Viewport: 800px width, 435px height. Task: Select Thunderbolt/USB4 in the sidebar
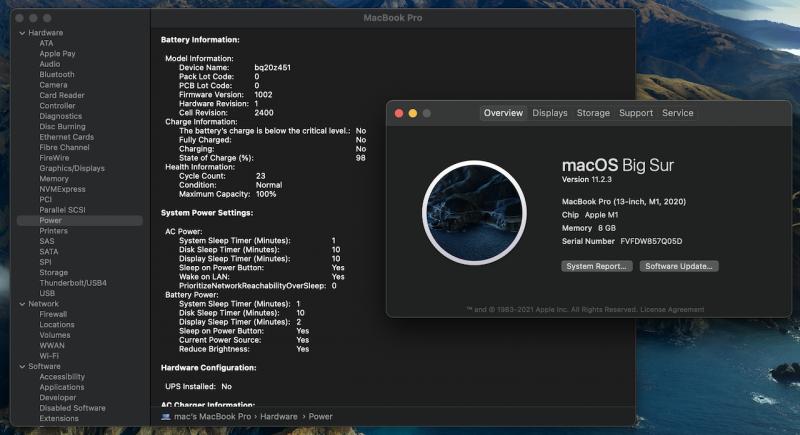pyautogui.click(x=73, y=283)
